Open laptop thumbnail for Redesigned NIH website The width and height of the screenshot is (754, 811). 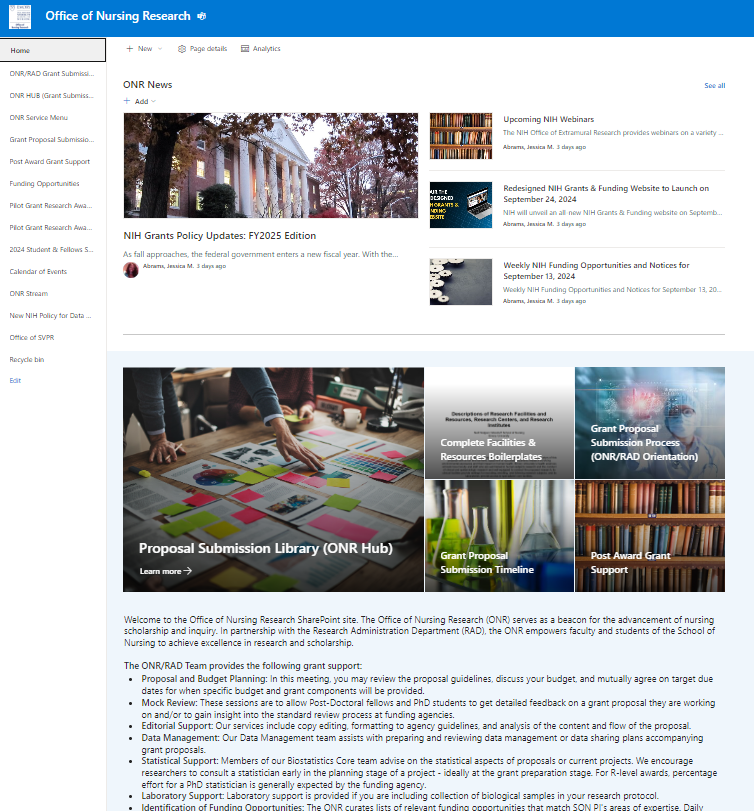tap(461, 205)
